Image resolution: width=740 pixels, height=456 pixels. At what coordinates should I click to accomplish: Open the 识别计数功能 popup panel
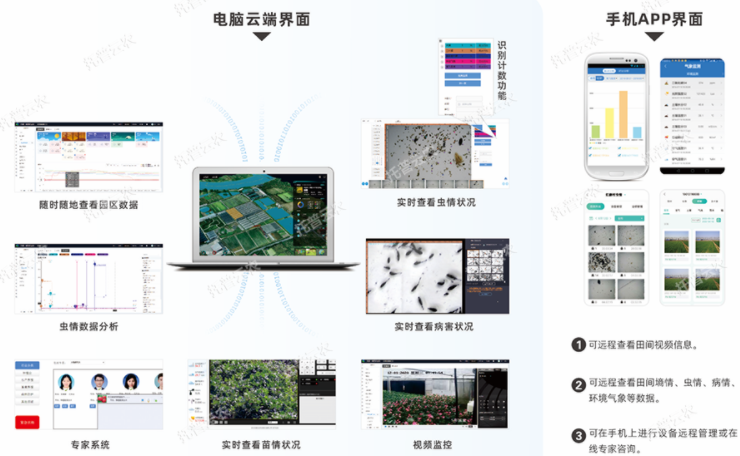[465, 77]
